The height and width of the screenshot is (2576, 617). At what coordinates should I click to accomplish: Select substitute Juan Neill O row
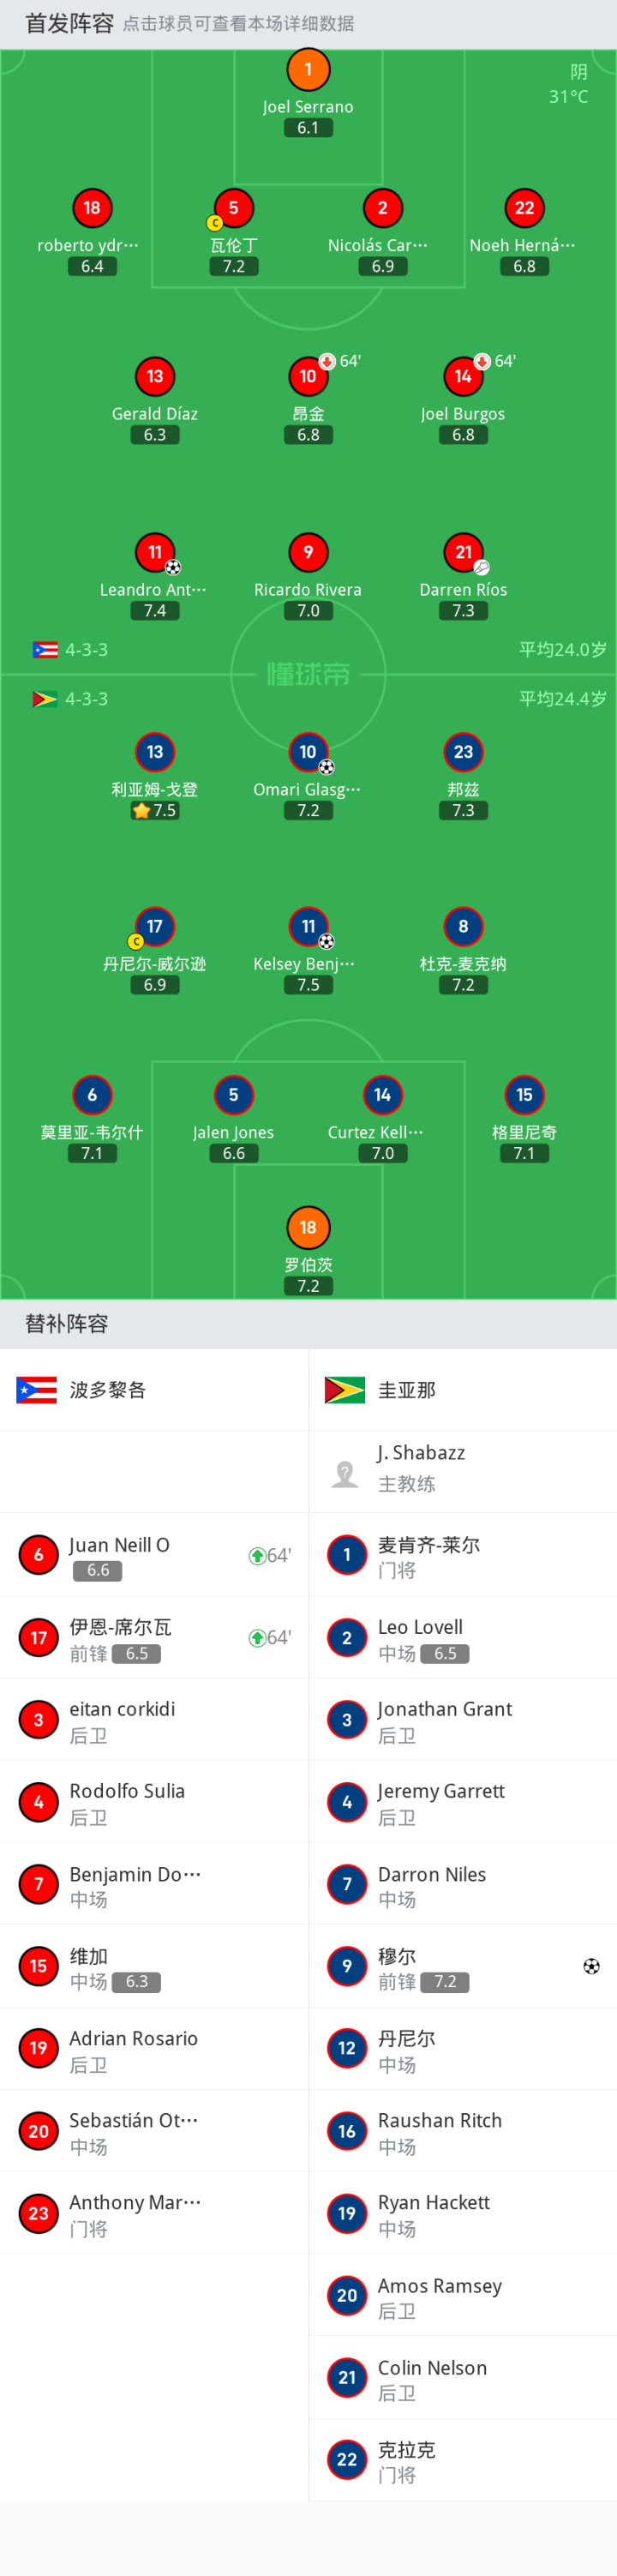(154, 1555)
